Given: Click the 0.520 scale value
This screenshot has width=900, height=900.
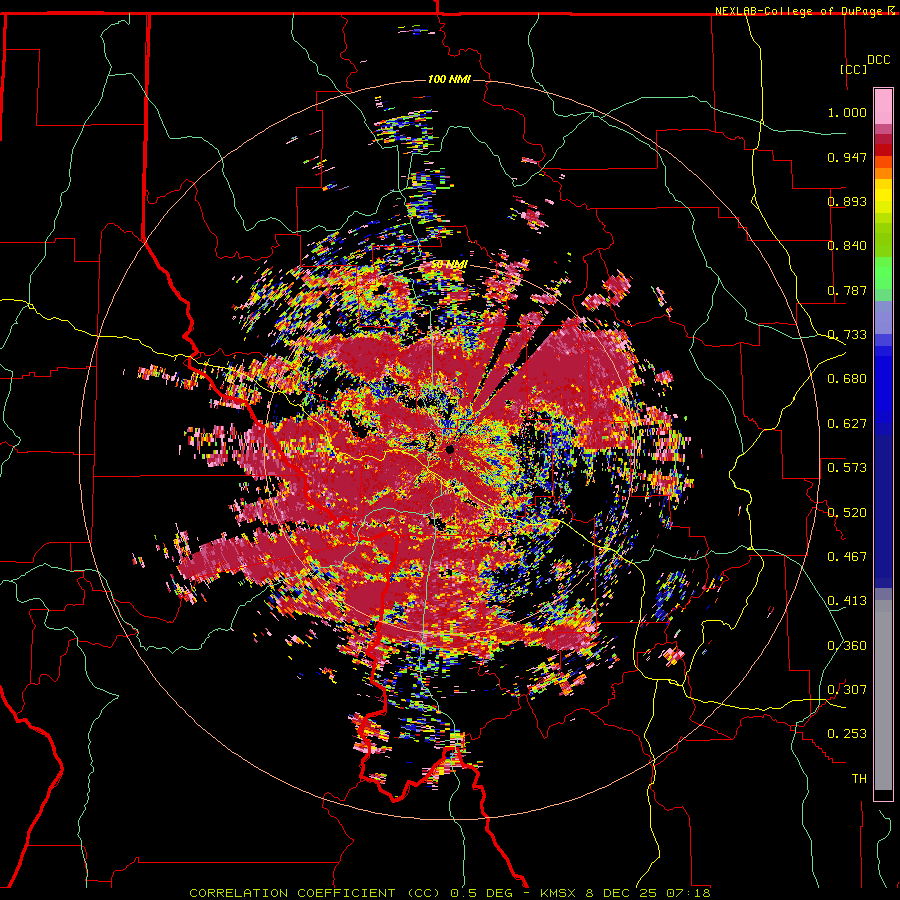Looking at the screenshot, I should pyautogui.click(x=847, y=513).
